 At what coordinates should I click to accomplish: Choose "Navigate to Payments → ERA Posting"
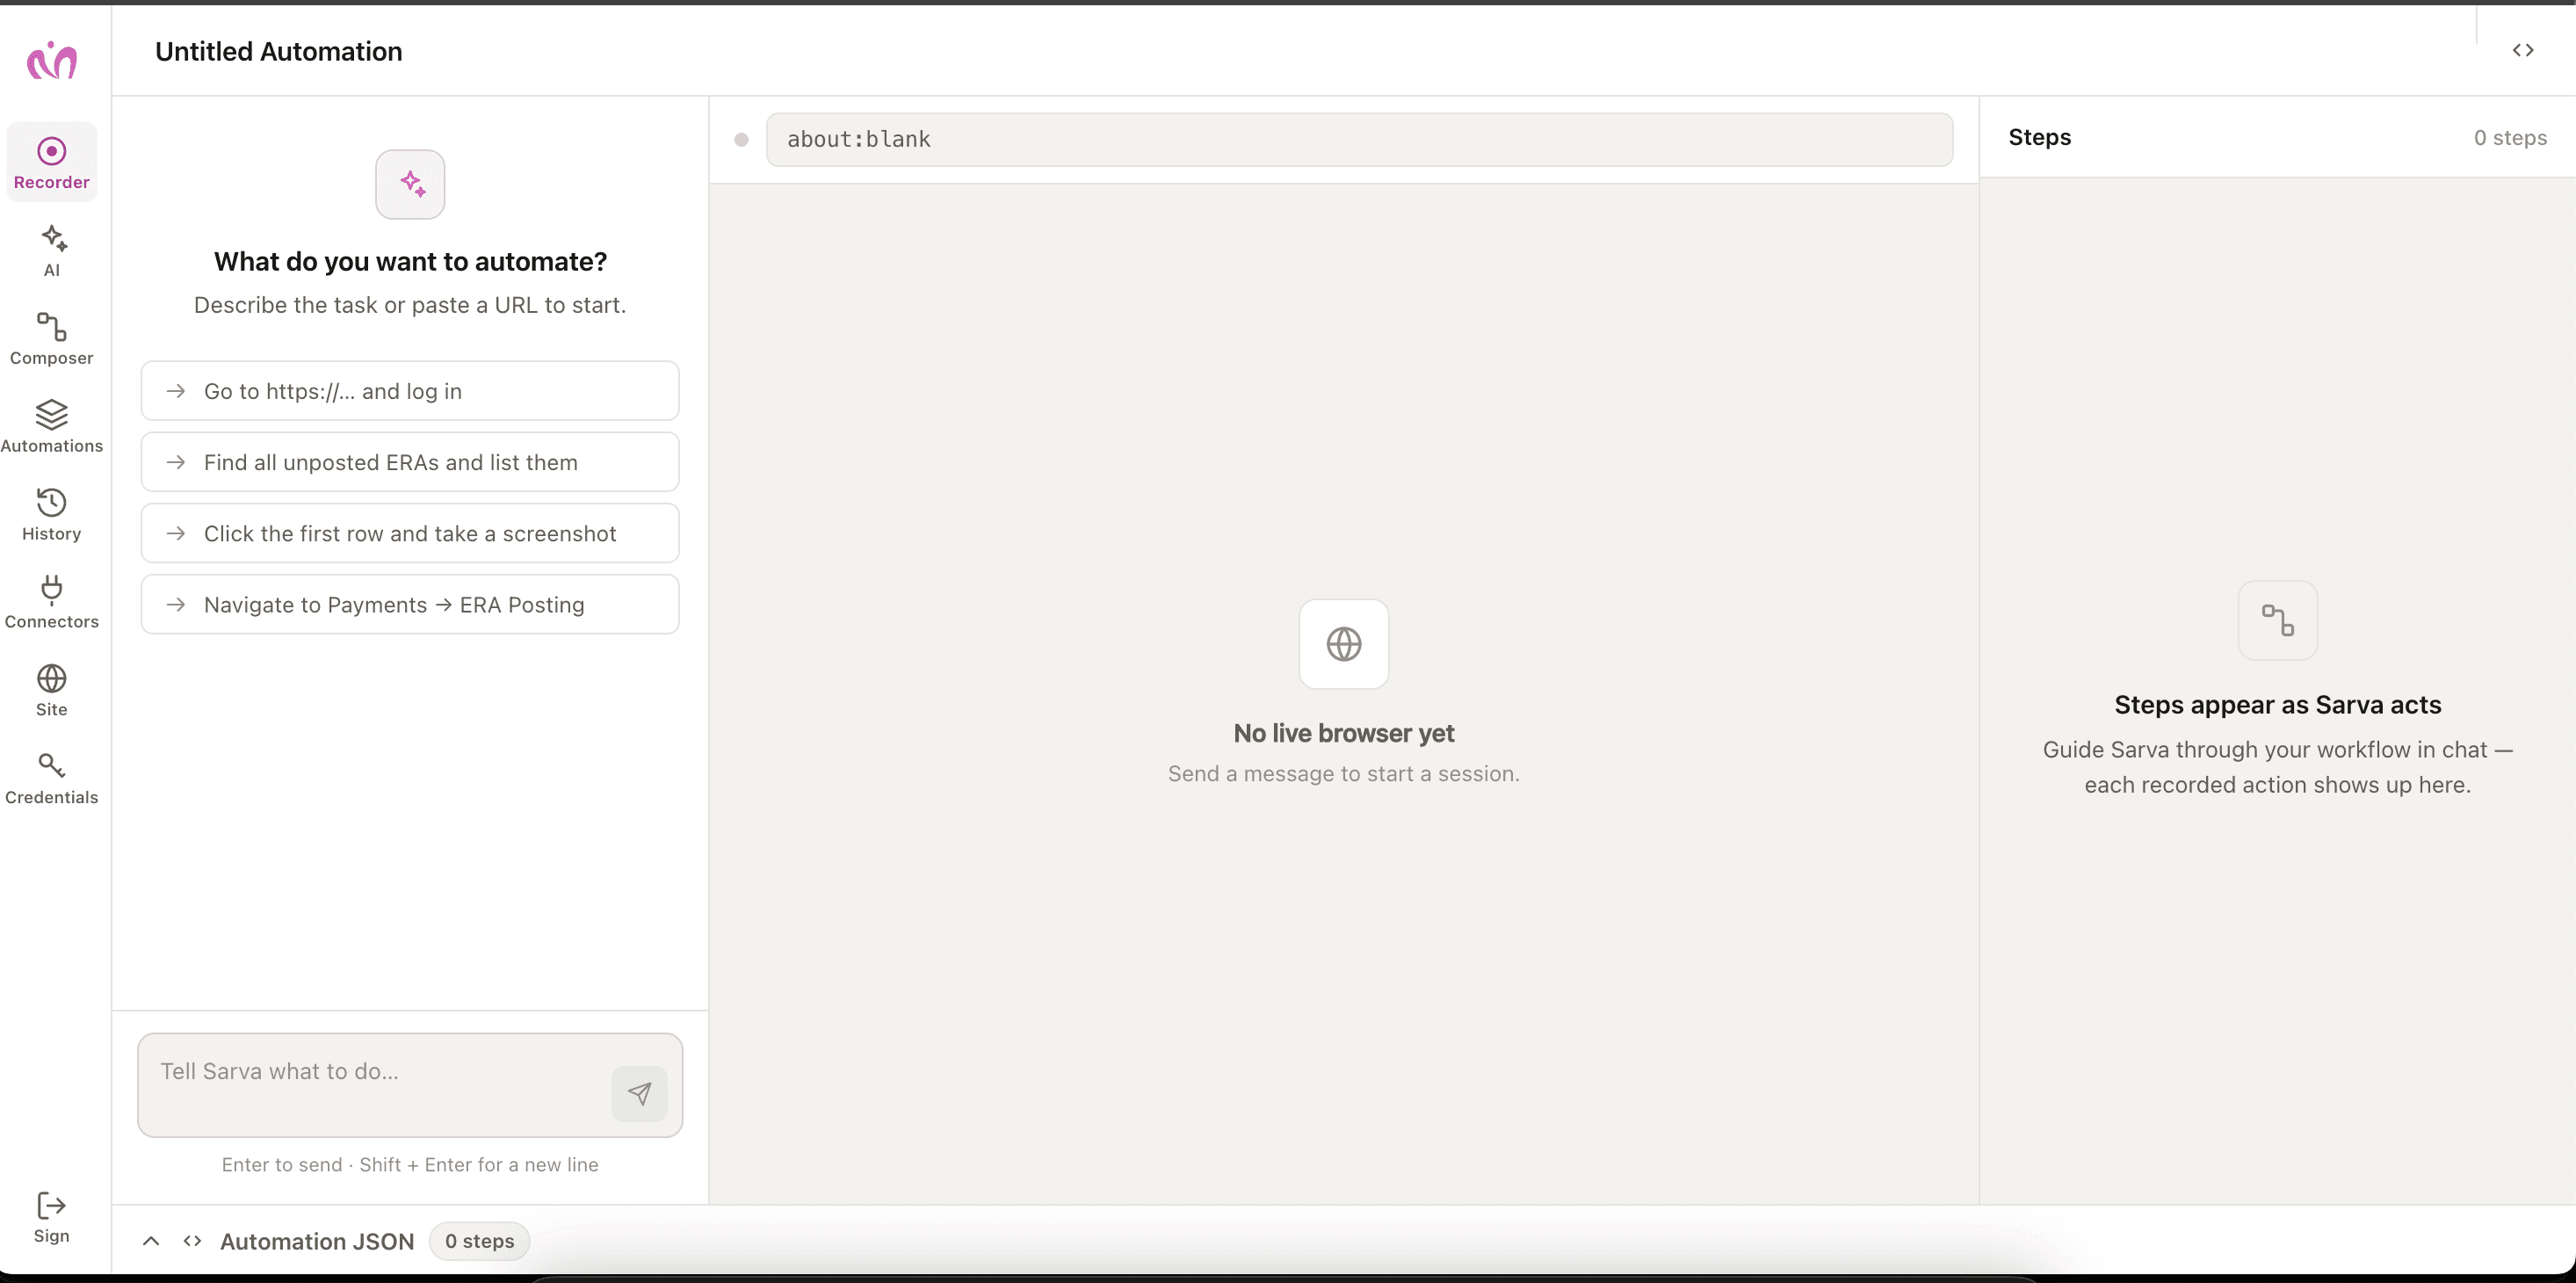coord(410,604)
